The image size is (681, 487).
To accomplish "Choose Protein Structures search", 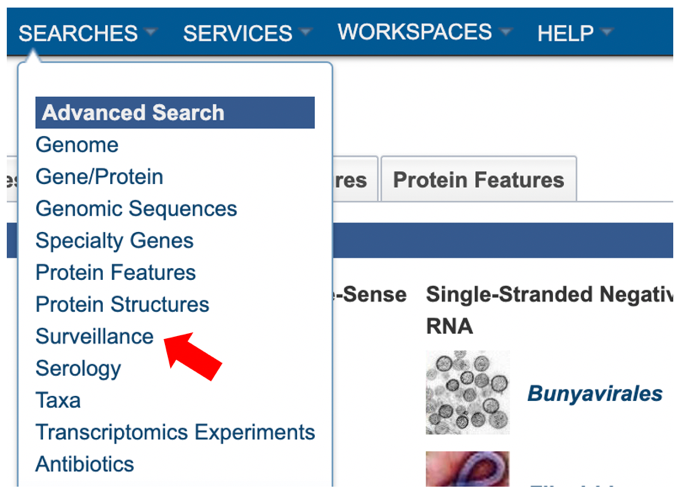I will click(x=122, y=305).
